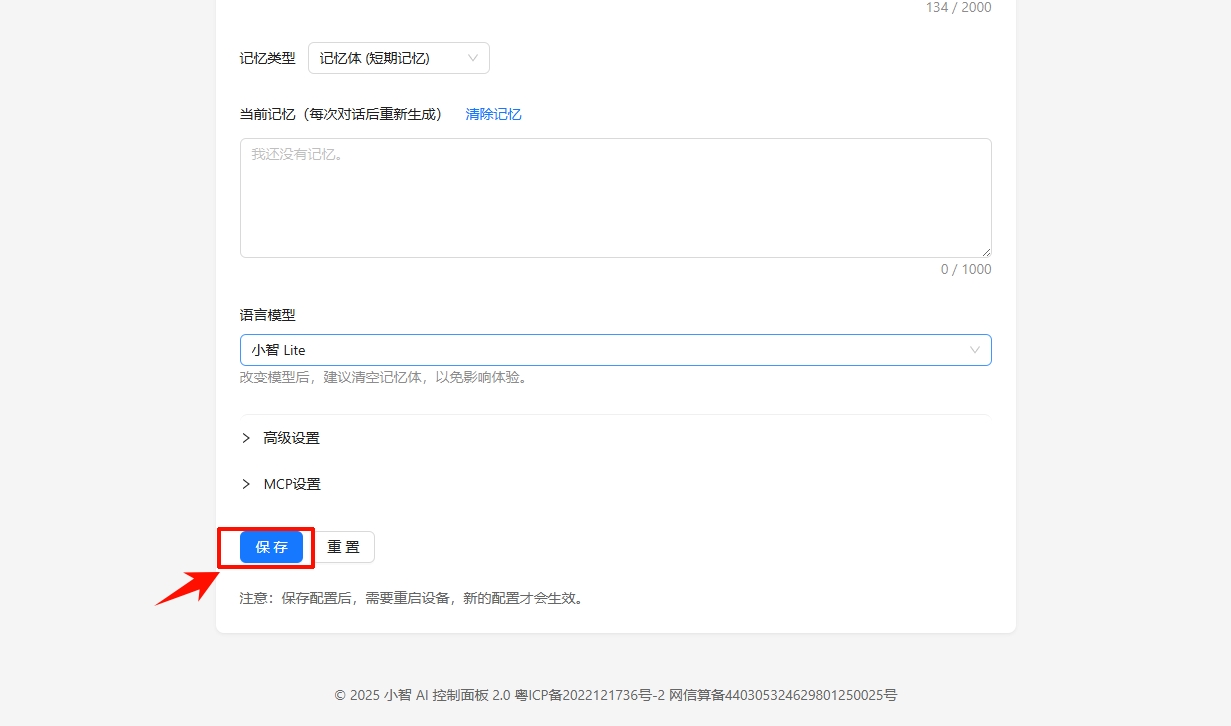The height and width of the screenshot is (726, 1231).
Task: Expand the 高级设置 section title
Action: [x=291, y=438]
